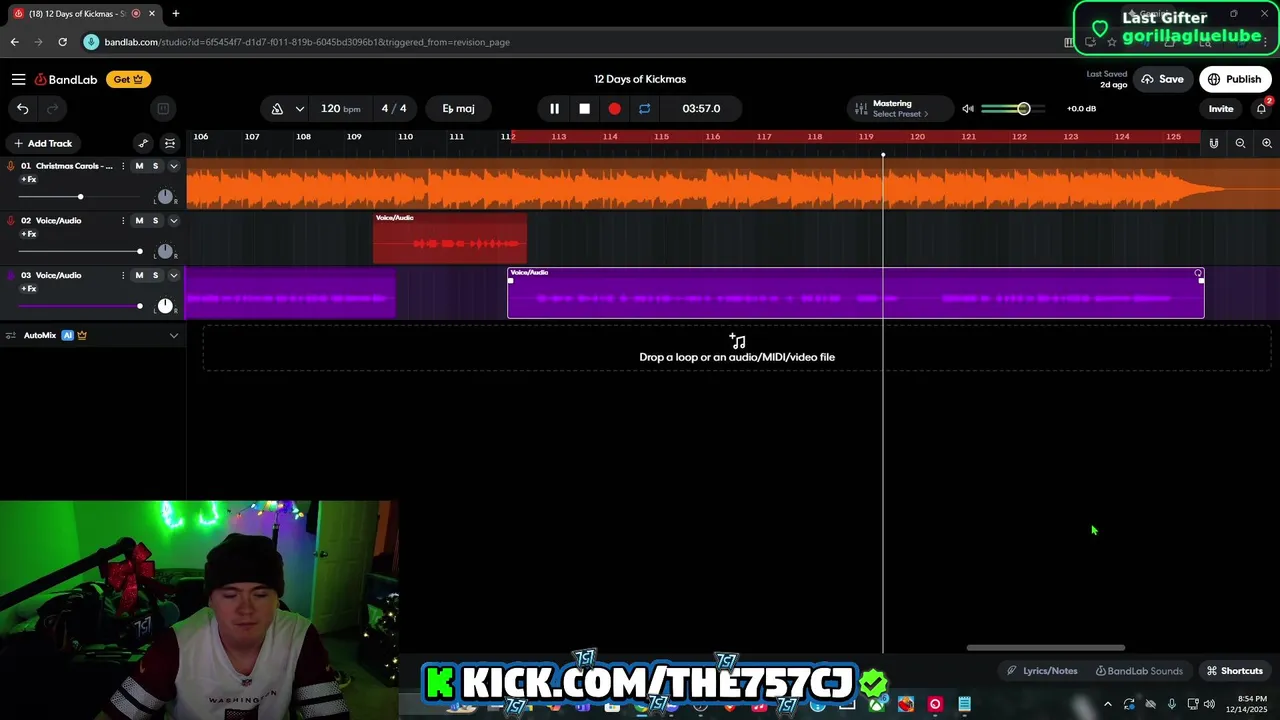1280x720 pixels.
Task: Click the master volume slider handle
Action: [x=1023, y=108]
